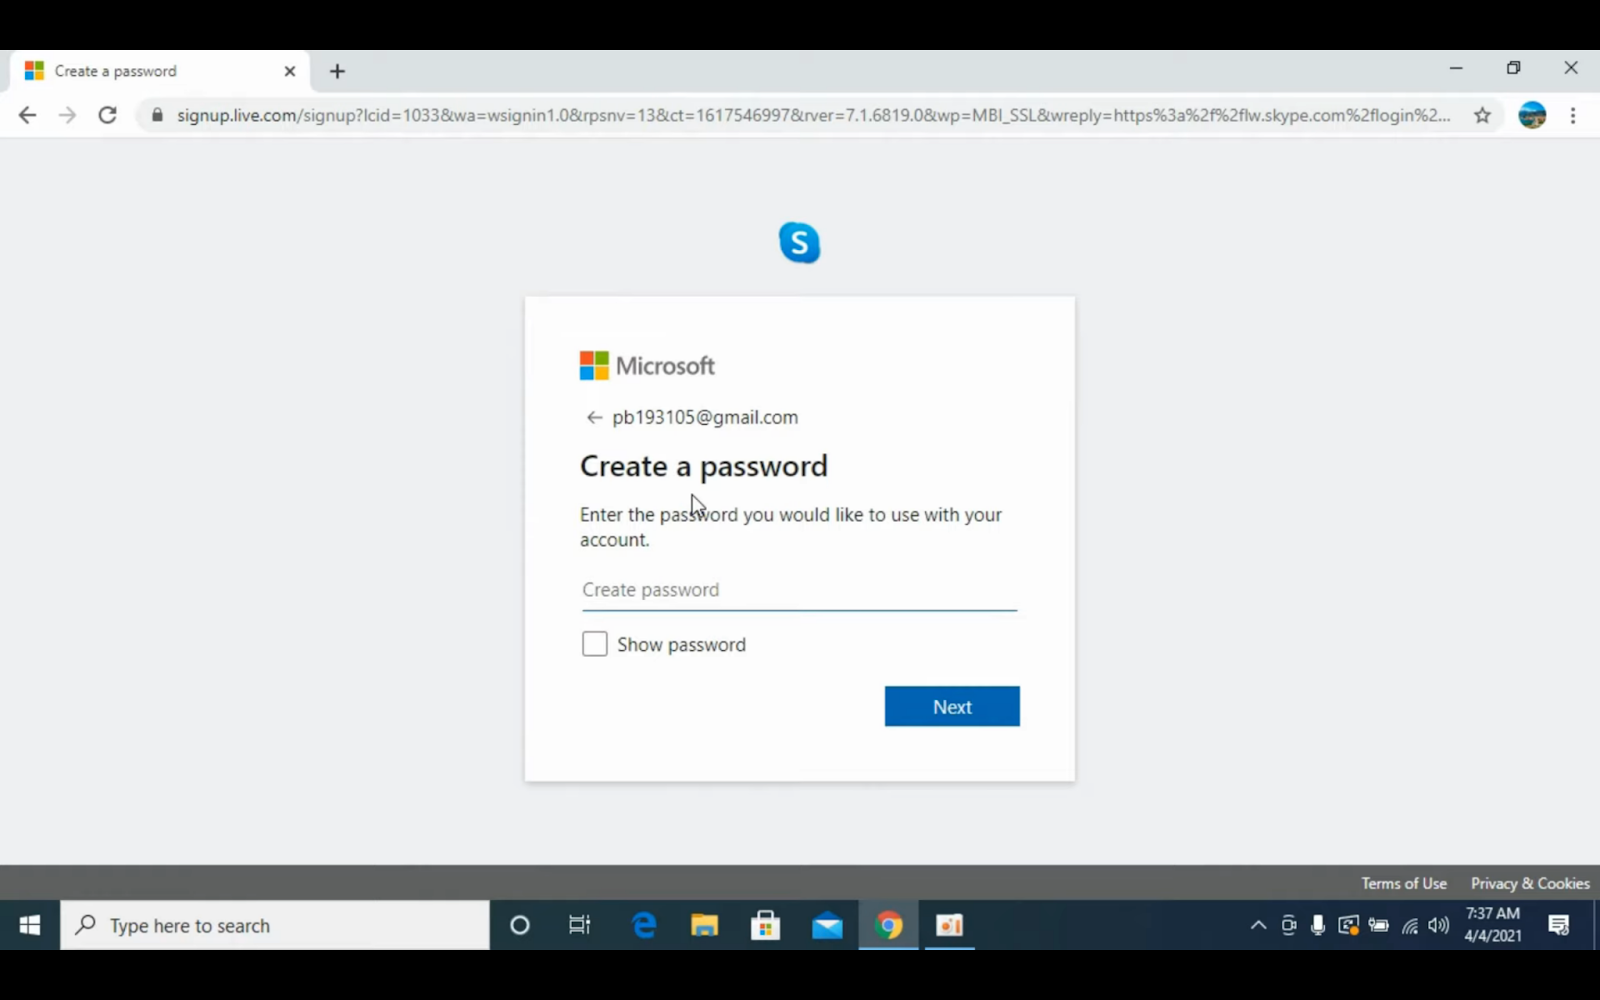The width and height of the screenshot is (1600, 1000).
Task: Close the 'Create a password' tab
Action: (290, 71)
